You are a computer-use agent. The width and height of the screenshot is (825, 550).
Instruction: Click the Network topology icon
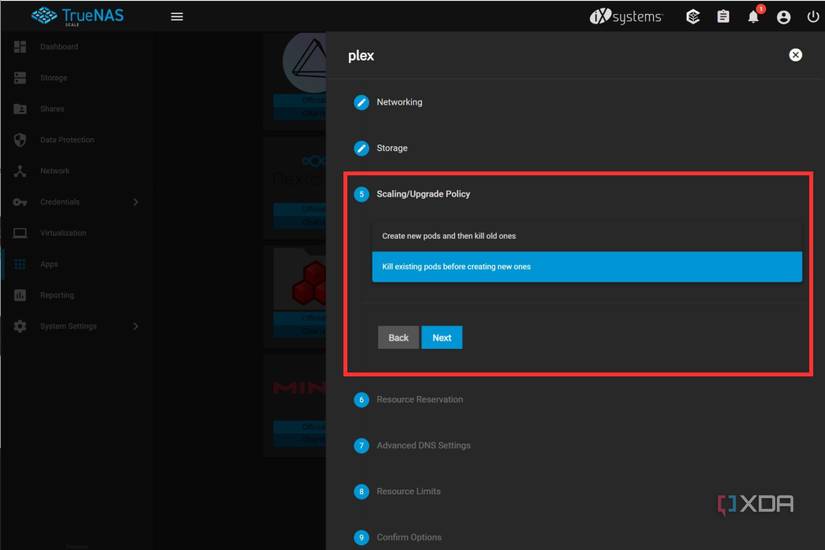(20, 171)
